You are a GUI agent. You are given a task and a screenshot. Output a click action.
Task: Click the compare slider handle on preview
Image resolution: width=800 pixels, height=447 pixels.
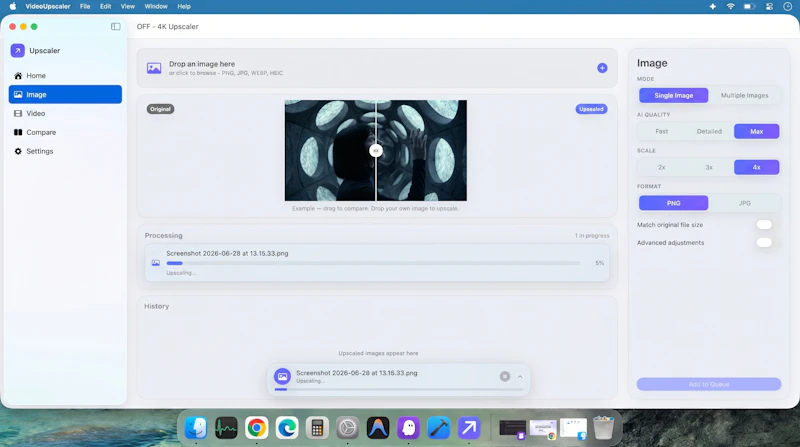pyautogui.click(x=376, y=151)
